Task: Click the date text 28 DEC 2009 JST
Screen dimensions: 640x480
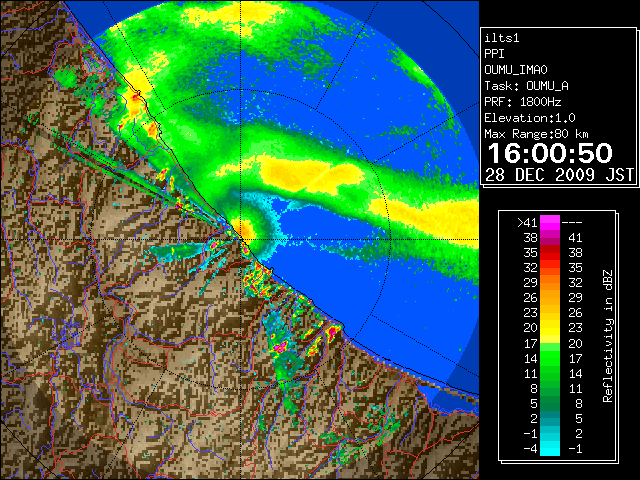Action: pos(560,175)
